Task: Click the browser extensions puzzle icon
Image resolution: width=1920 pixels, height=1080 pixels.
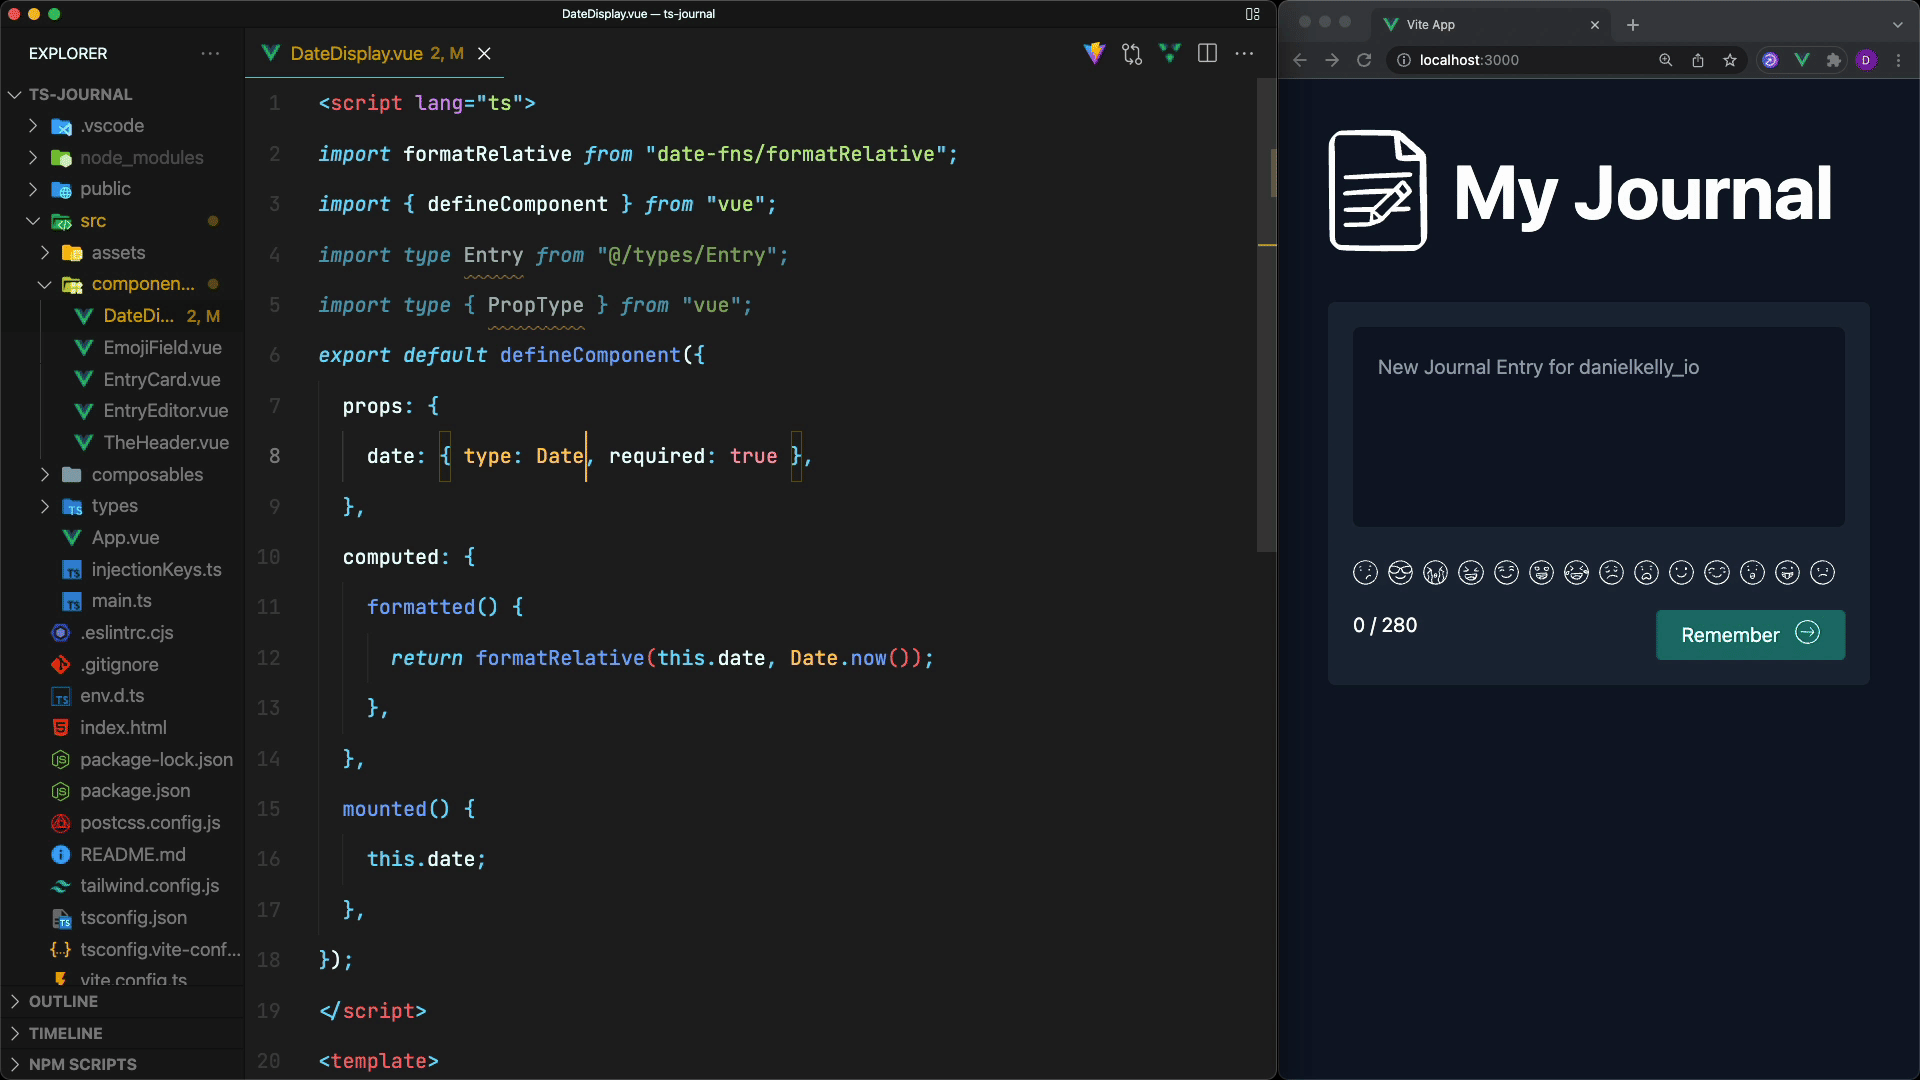Action: pyautogui.click(x=1834, y=60)
